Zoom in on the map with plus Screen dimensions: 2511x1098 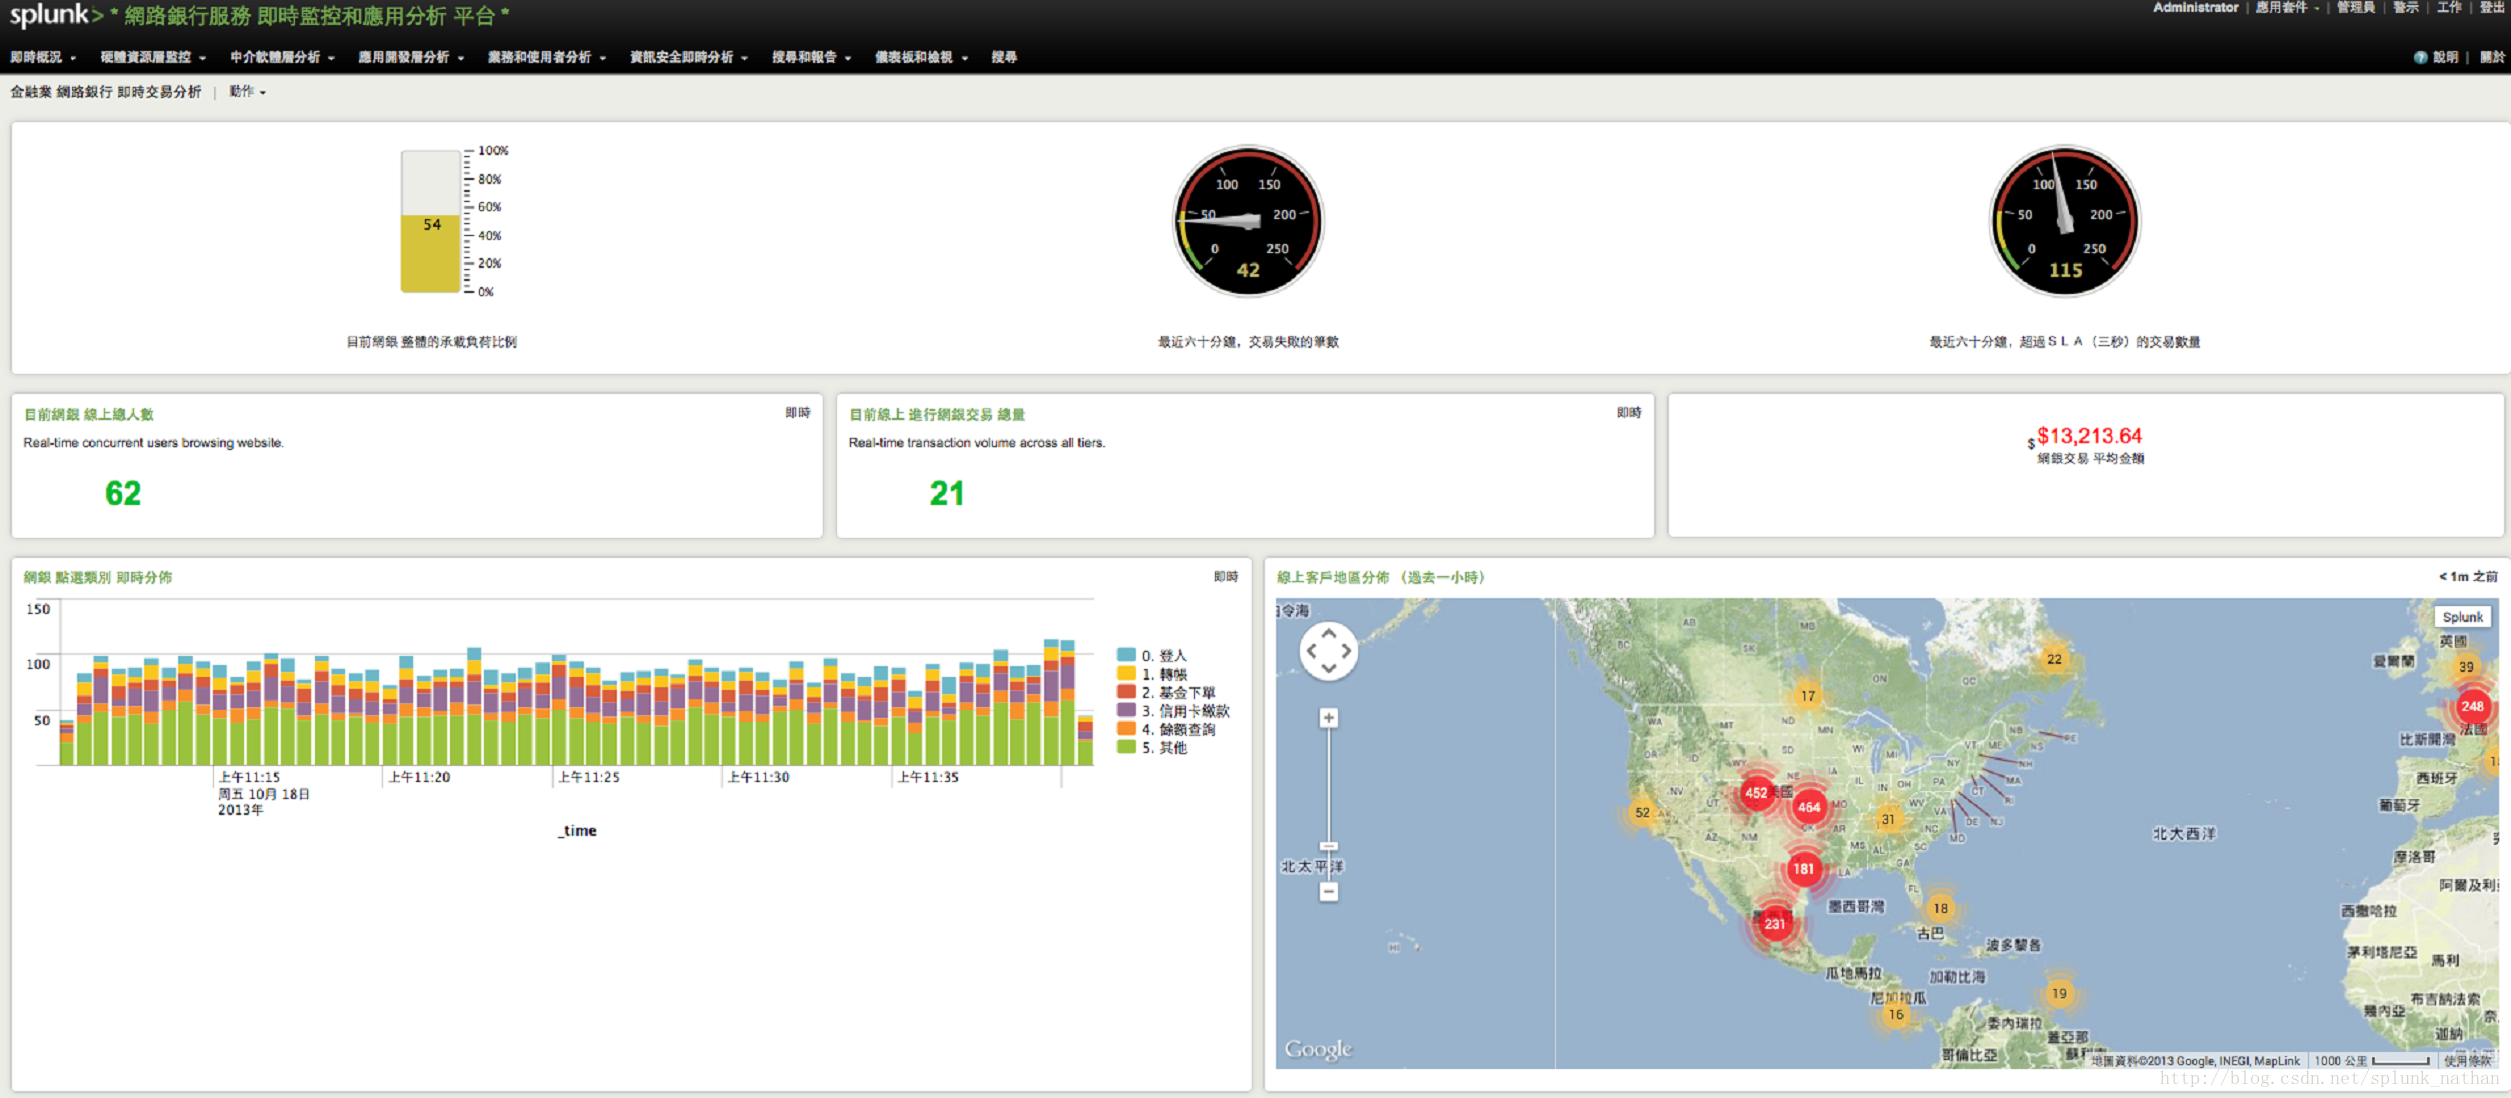[1328, 717]
